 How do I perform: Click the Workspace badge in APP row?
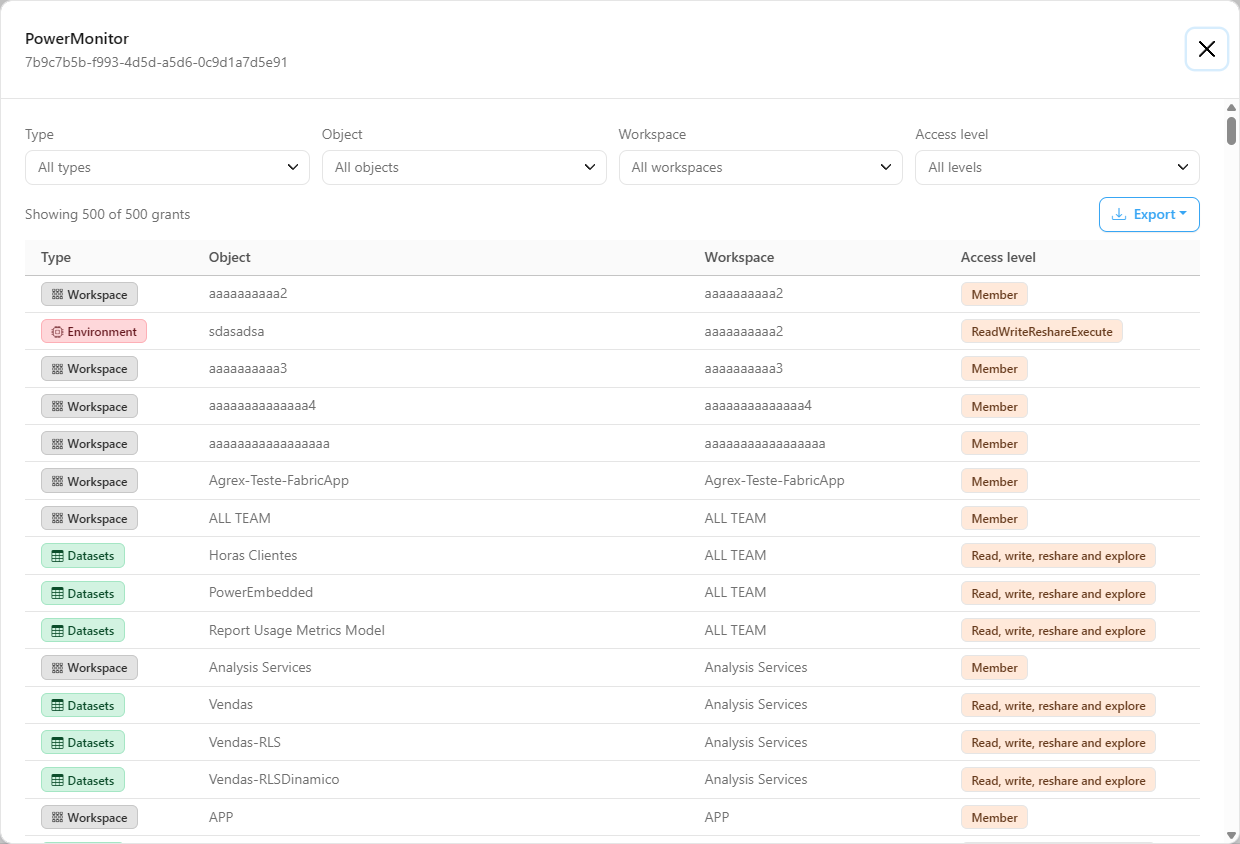89,817
